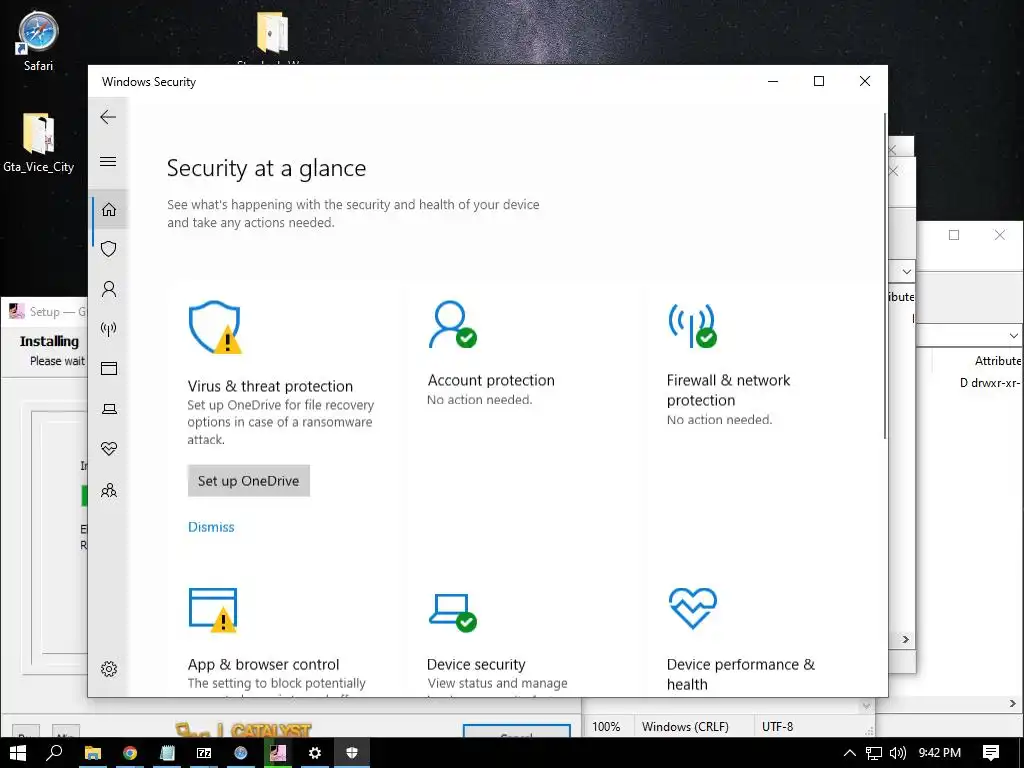Open Account protection person icon in sidebar

(x=109, y=289)
